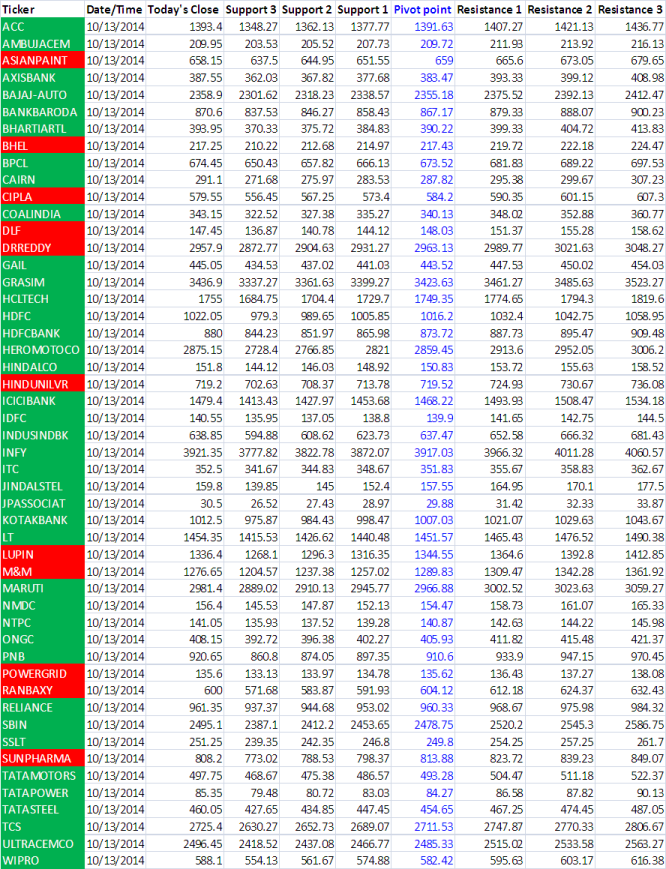Viewport: 666px width, 869px height.
Task: Click the red BHEL ticker cell
Action: (43, 146)
